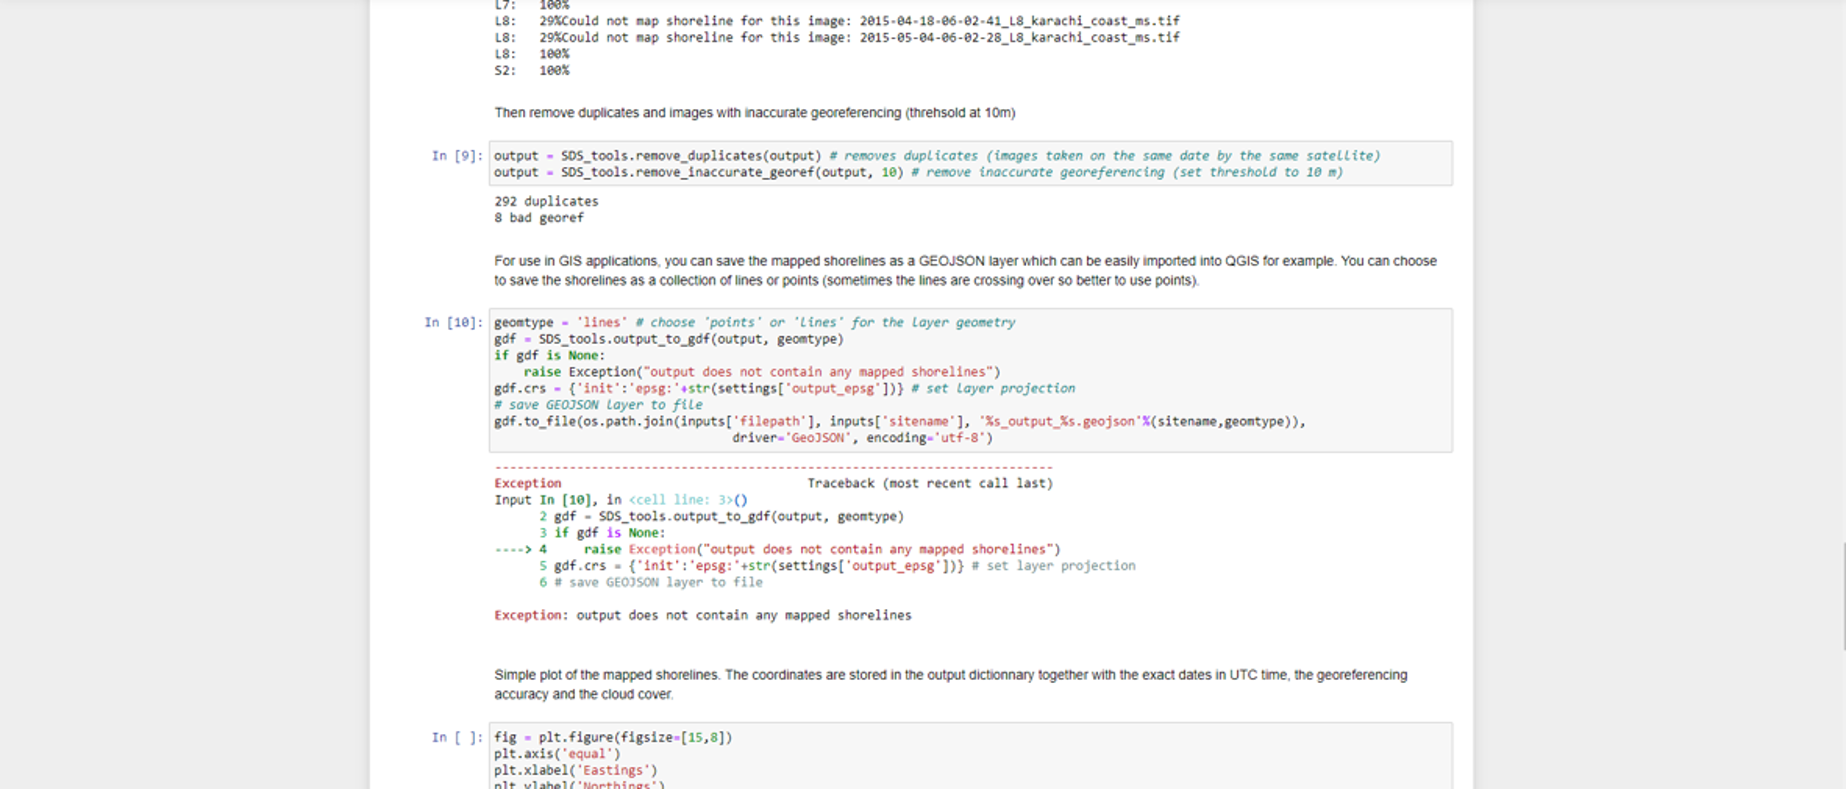
Task: Click the 'For use in GIS applications' paragraph
Action: (x=965, y=270)
